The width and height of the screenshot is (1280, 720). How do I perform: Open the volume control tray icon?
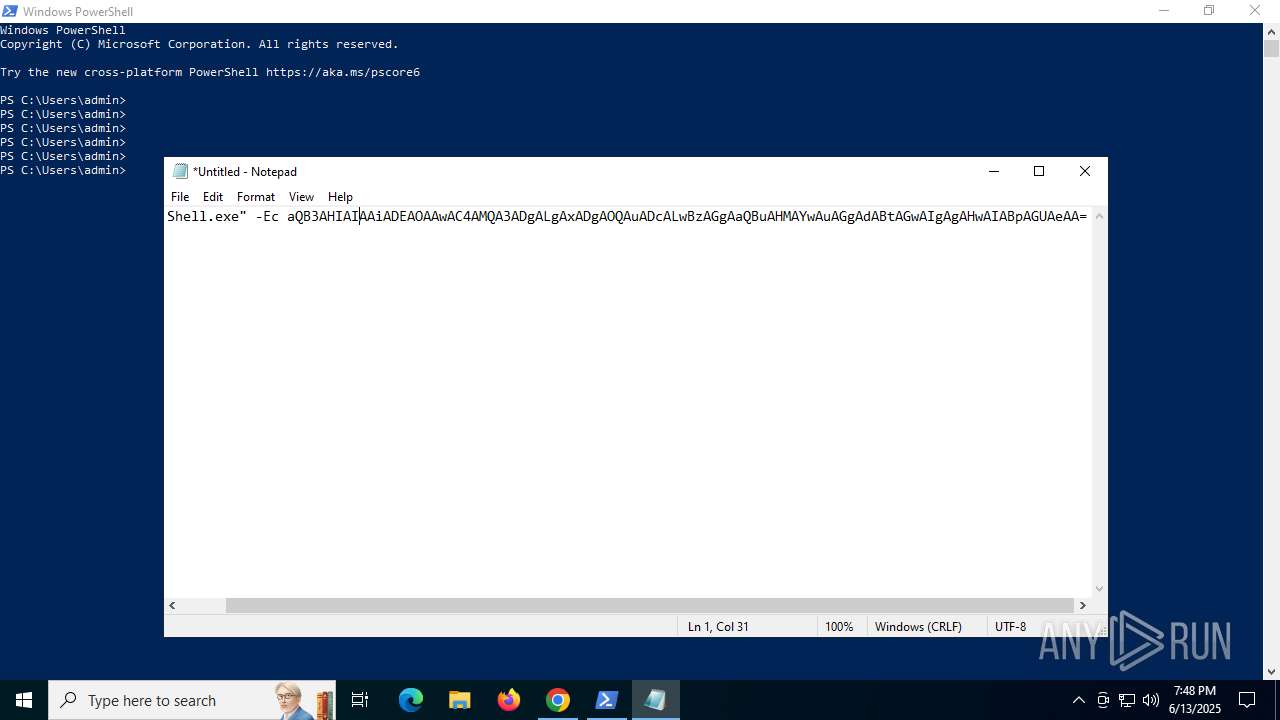[x=1151, y=700]
